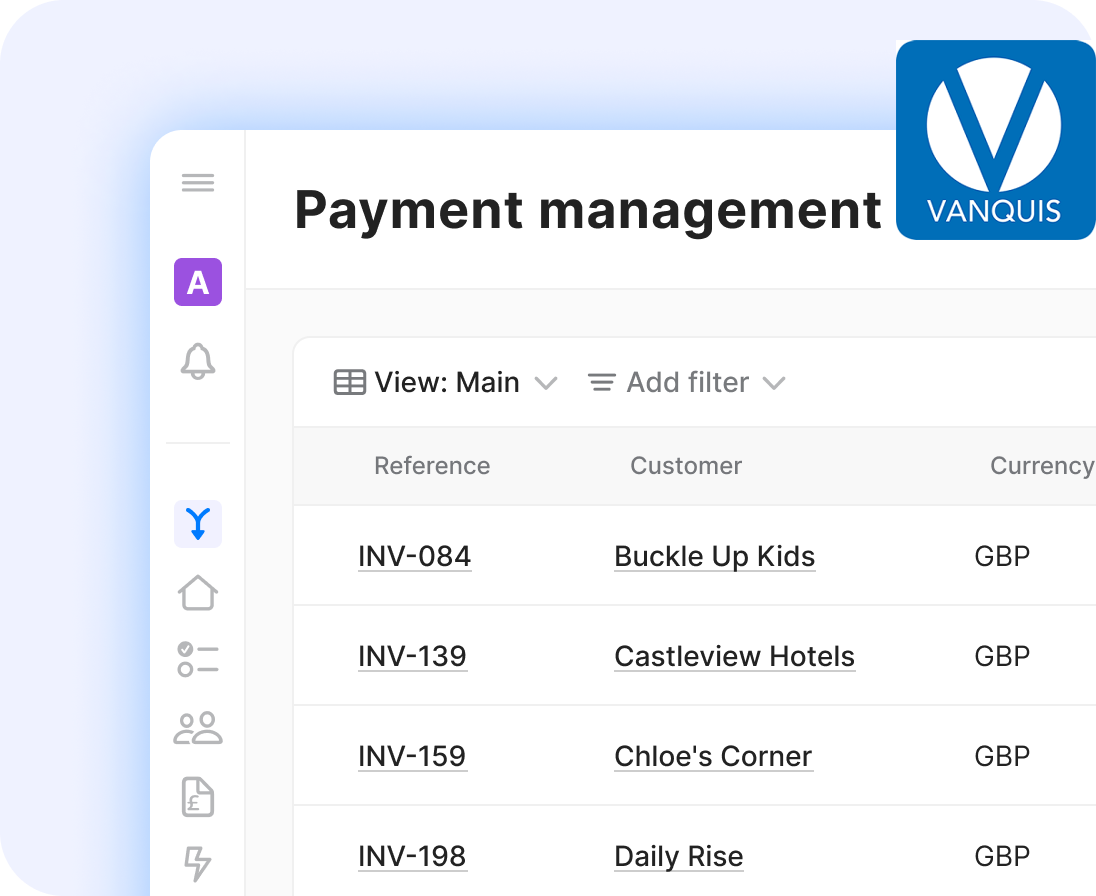
Task: Open invoice INV-139
Action: pyautogui.click(x=412, y=656)
